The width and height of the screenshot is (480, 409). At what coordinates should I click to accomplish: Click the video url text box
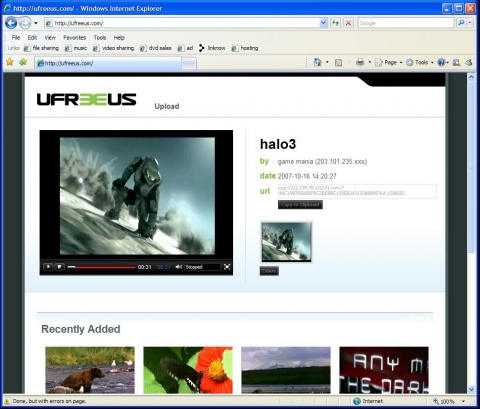click(x=357, y=191)
